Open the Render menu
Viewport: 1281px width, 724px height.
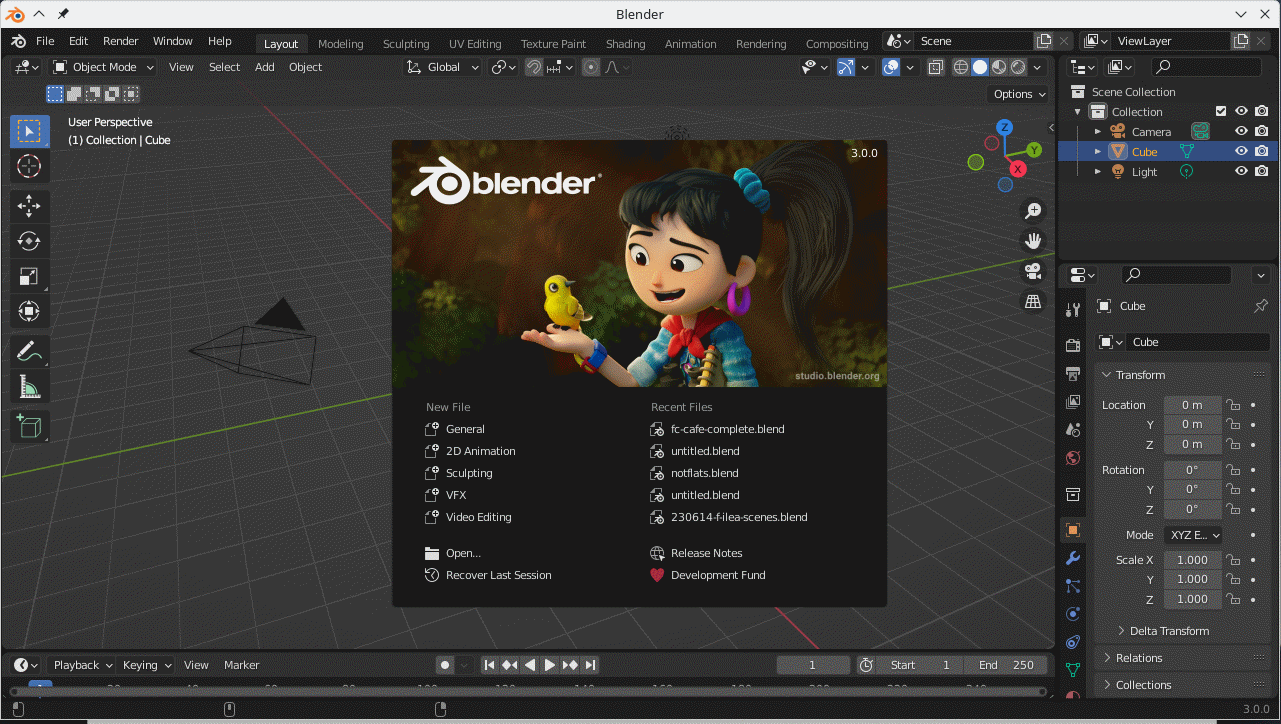click(120, 41)
